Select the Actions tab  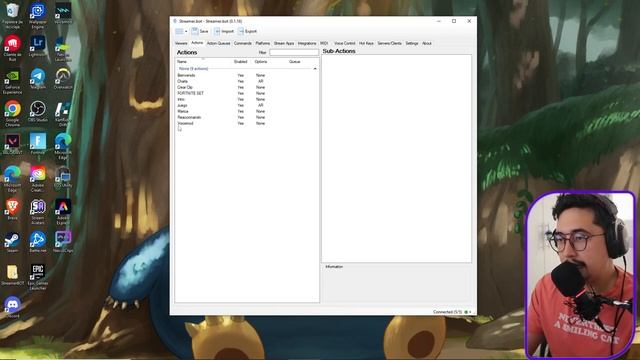tap(197, 43)
